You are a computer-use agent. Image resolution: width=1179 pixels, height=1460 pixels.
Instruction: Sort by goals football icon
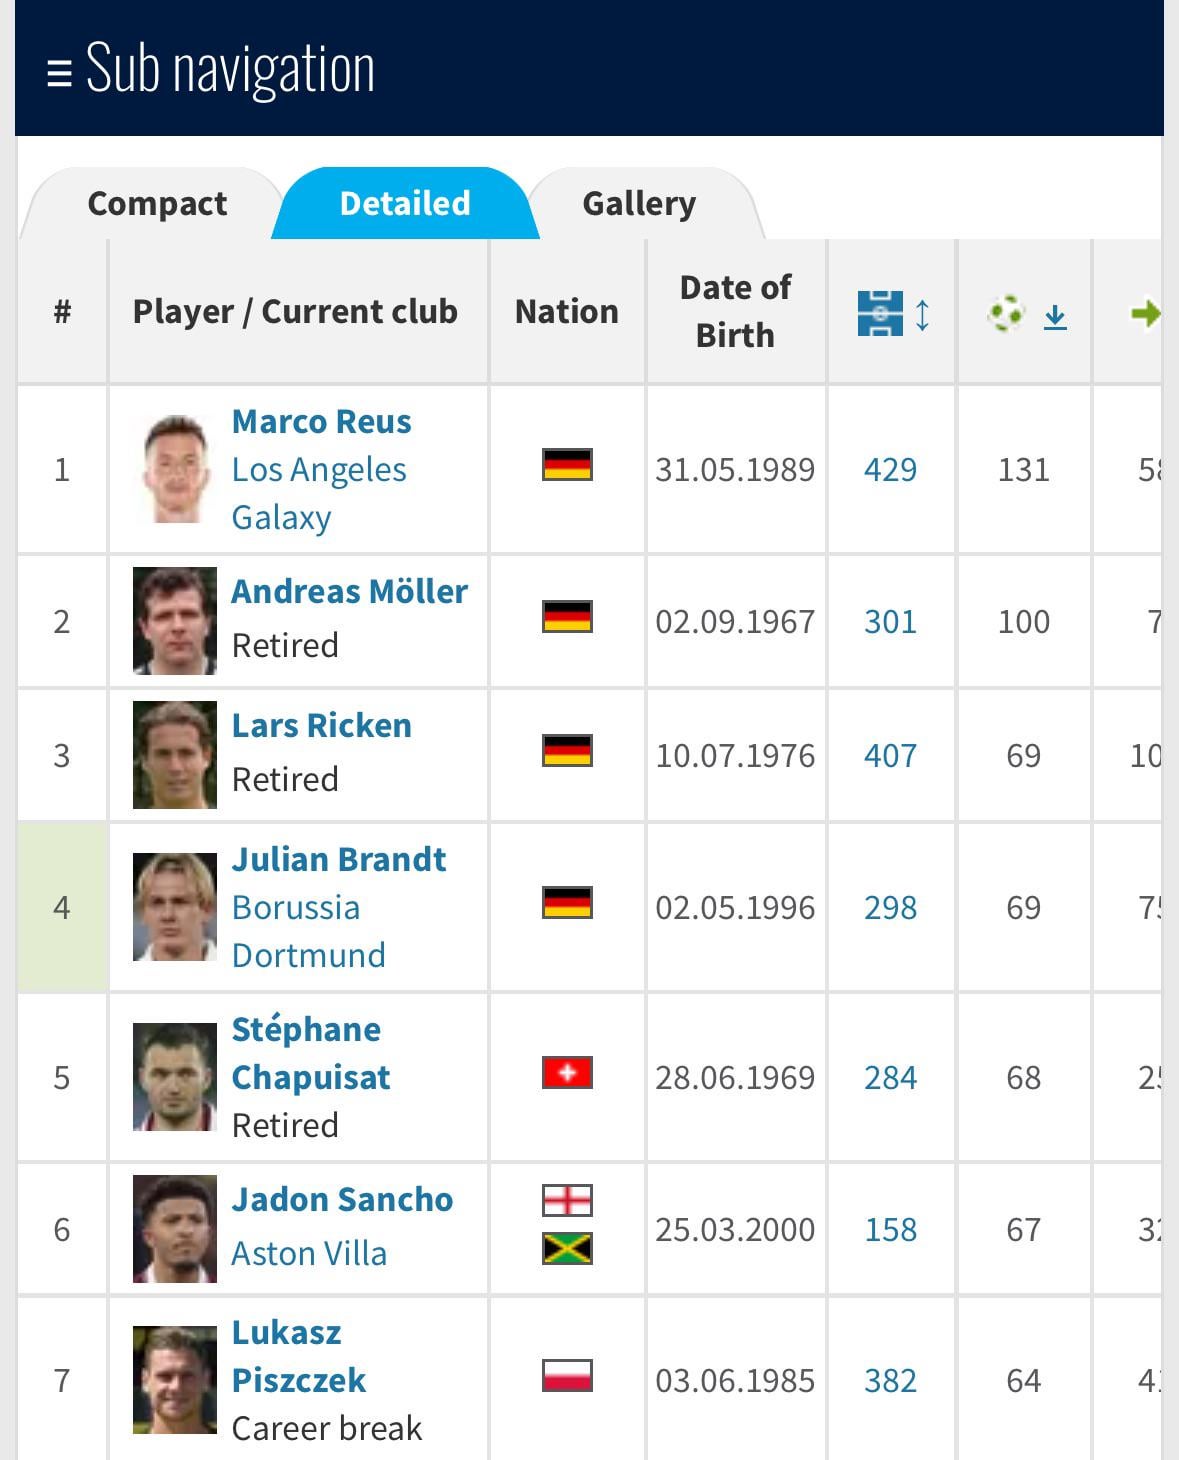coord(1007,313)
